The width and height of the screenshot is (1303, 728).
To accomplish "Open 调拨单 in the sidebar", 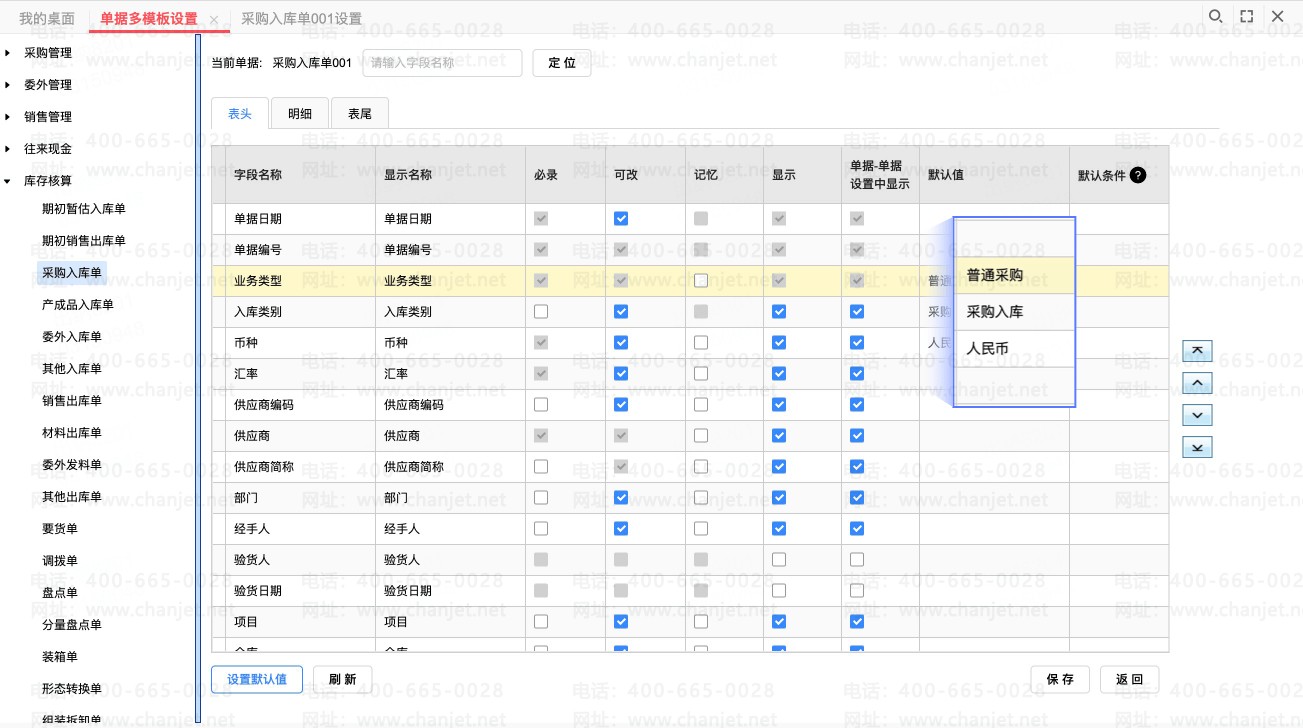I will point(60,561).
